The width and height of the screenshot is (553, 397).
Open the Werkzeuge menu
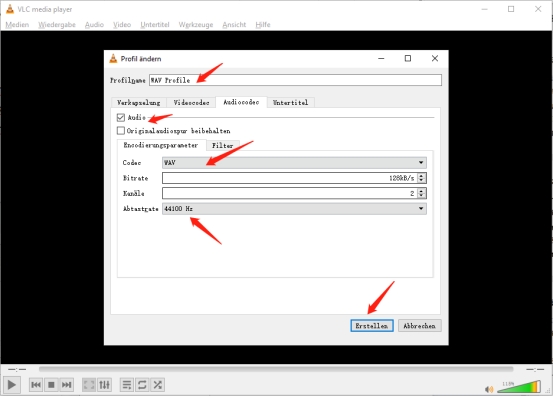pos(196,25)
